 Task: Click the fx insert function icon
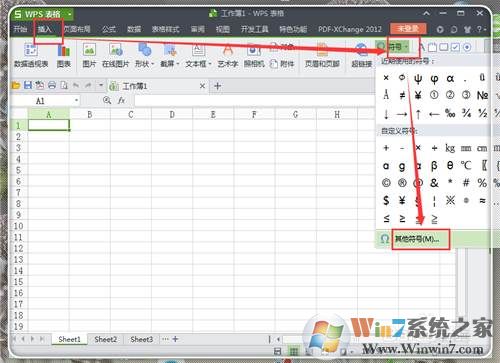tap(121, 100)
